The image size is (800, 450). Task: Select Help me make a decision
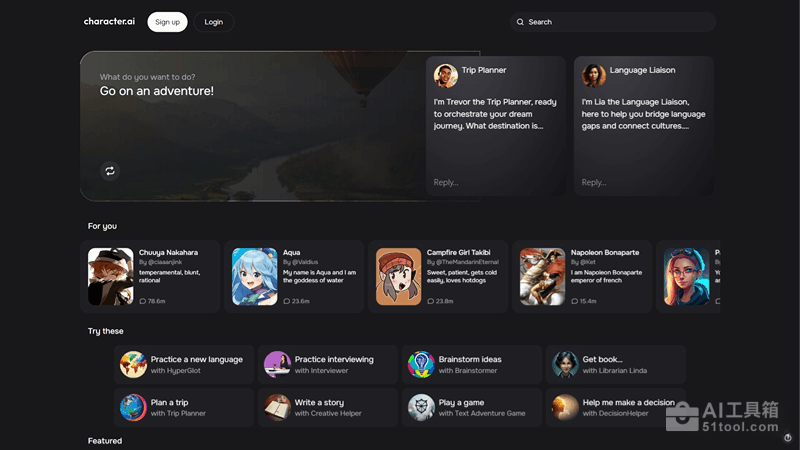(x=616, y=407)
